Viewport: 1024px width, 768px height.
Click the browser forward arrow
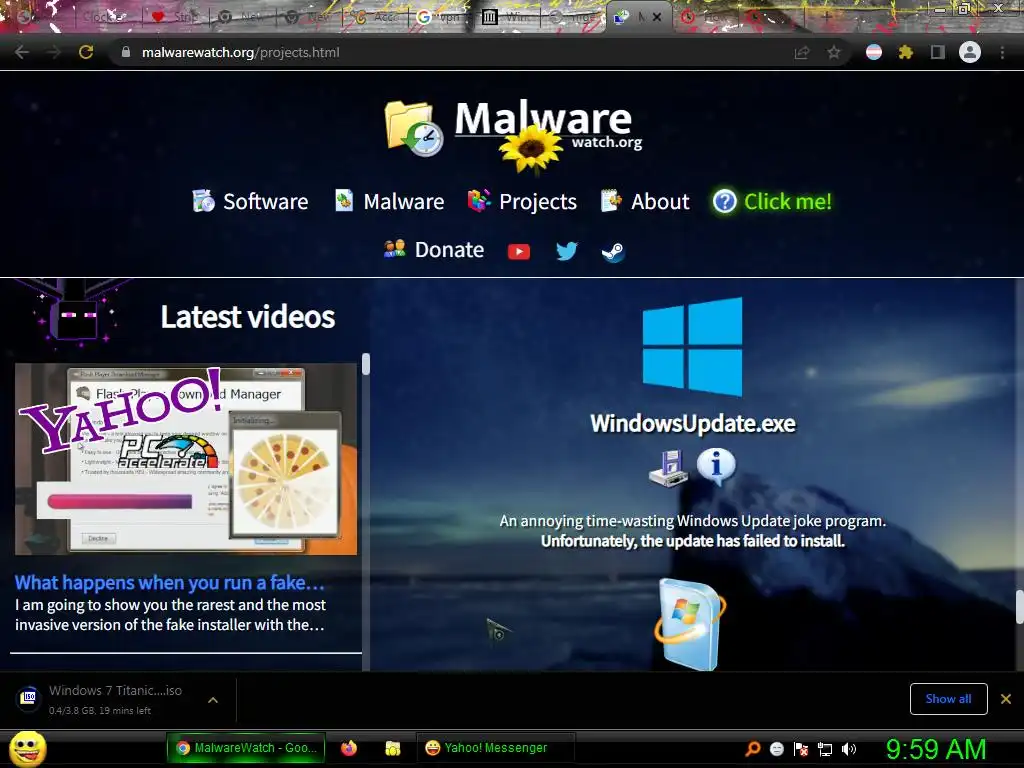(x=54, y=52)
